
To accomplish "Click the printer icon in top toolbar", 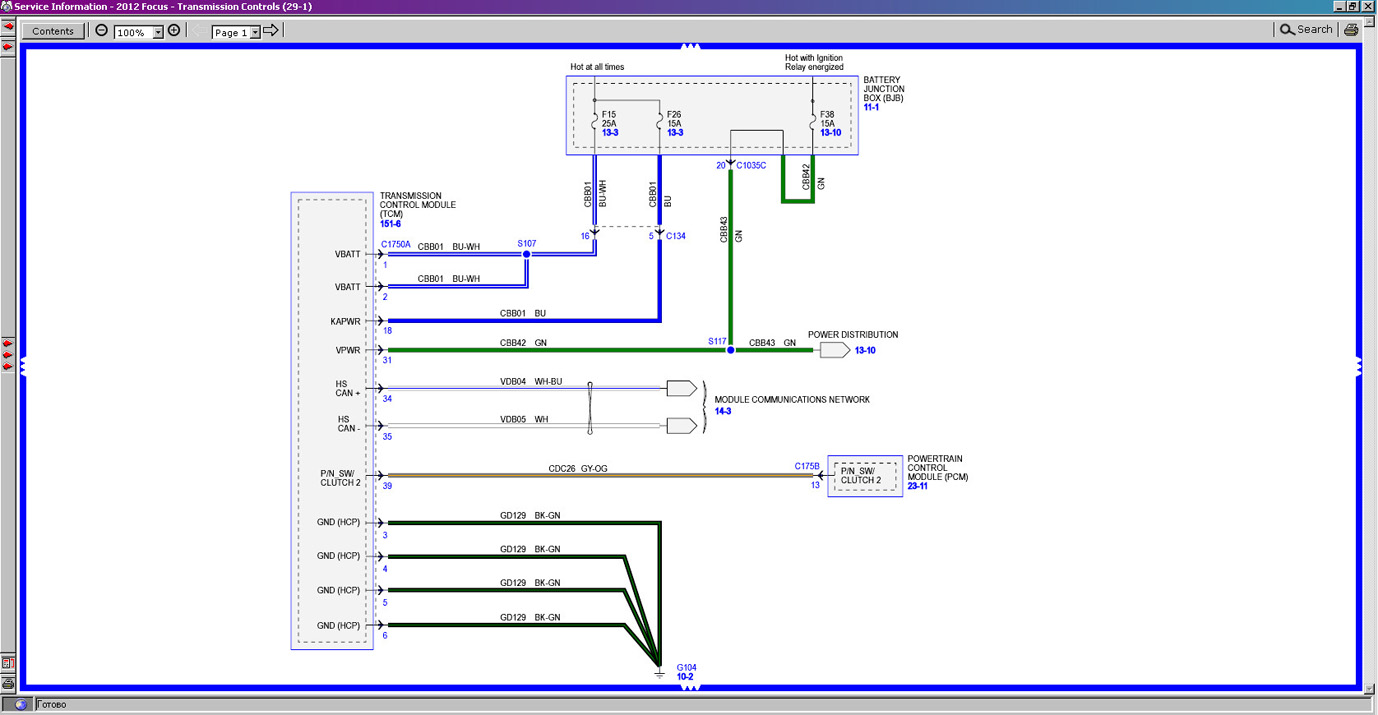I will [x=1351, y=30].
